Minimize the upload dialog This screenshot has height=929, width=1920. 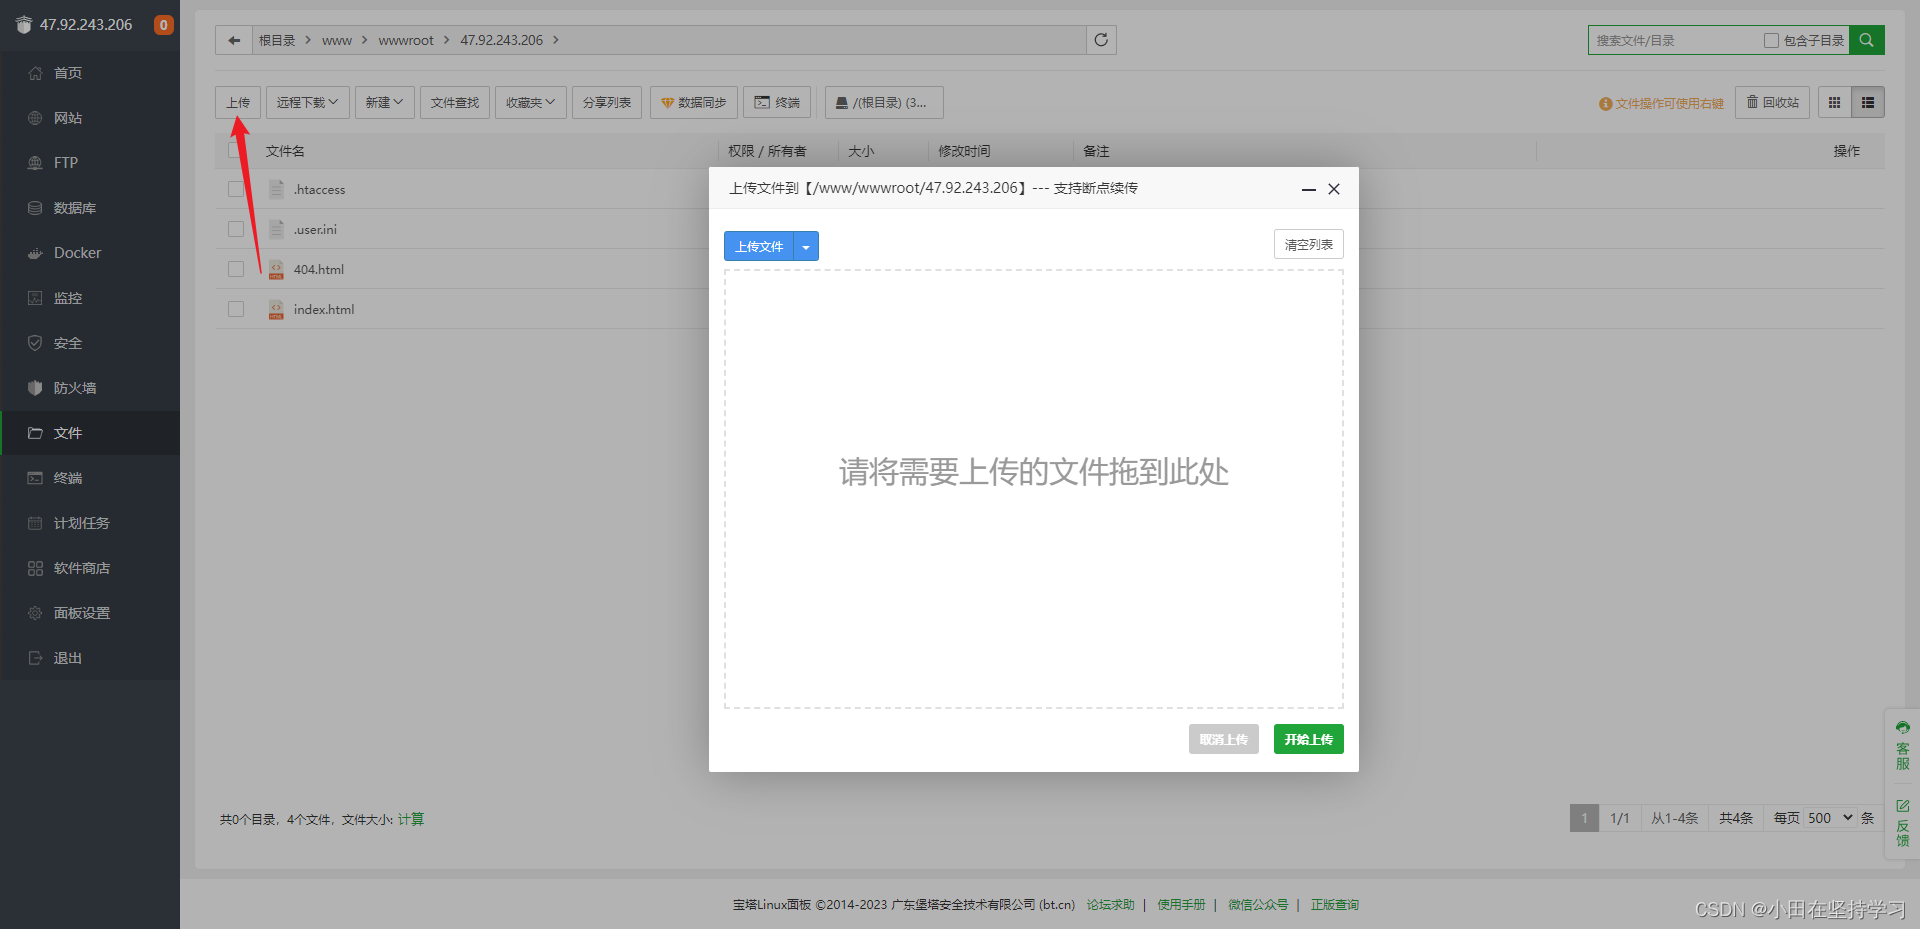coord(1308,189)
